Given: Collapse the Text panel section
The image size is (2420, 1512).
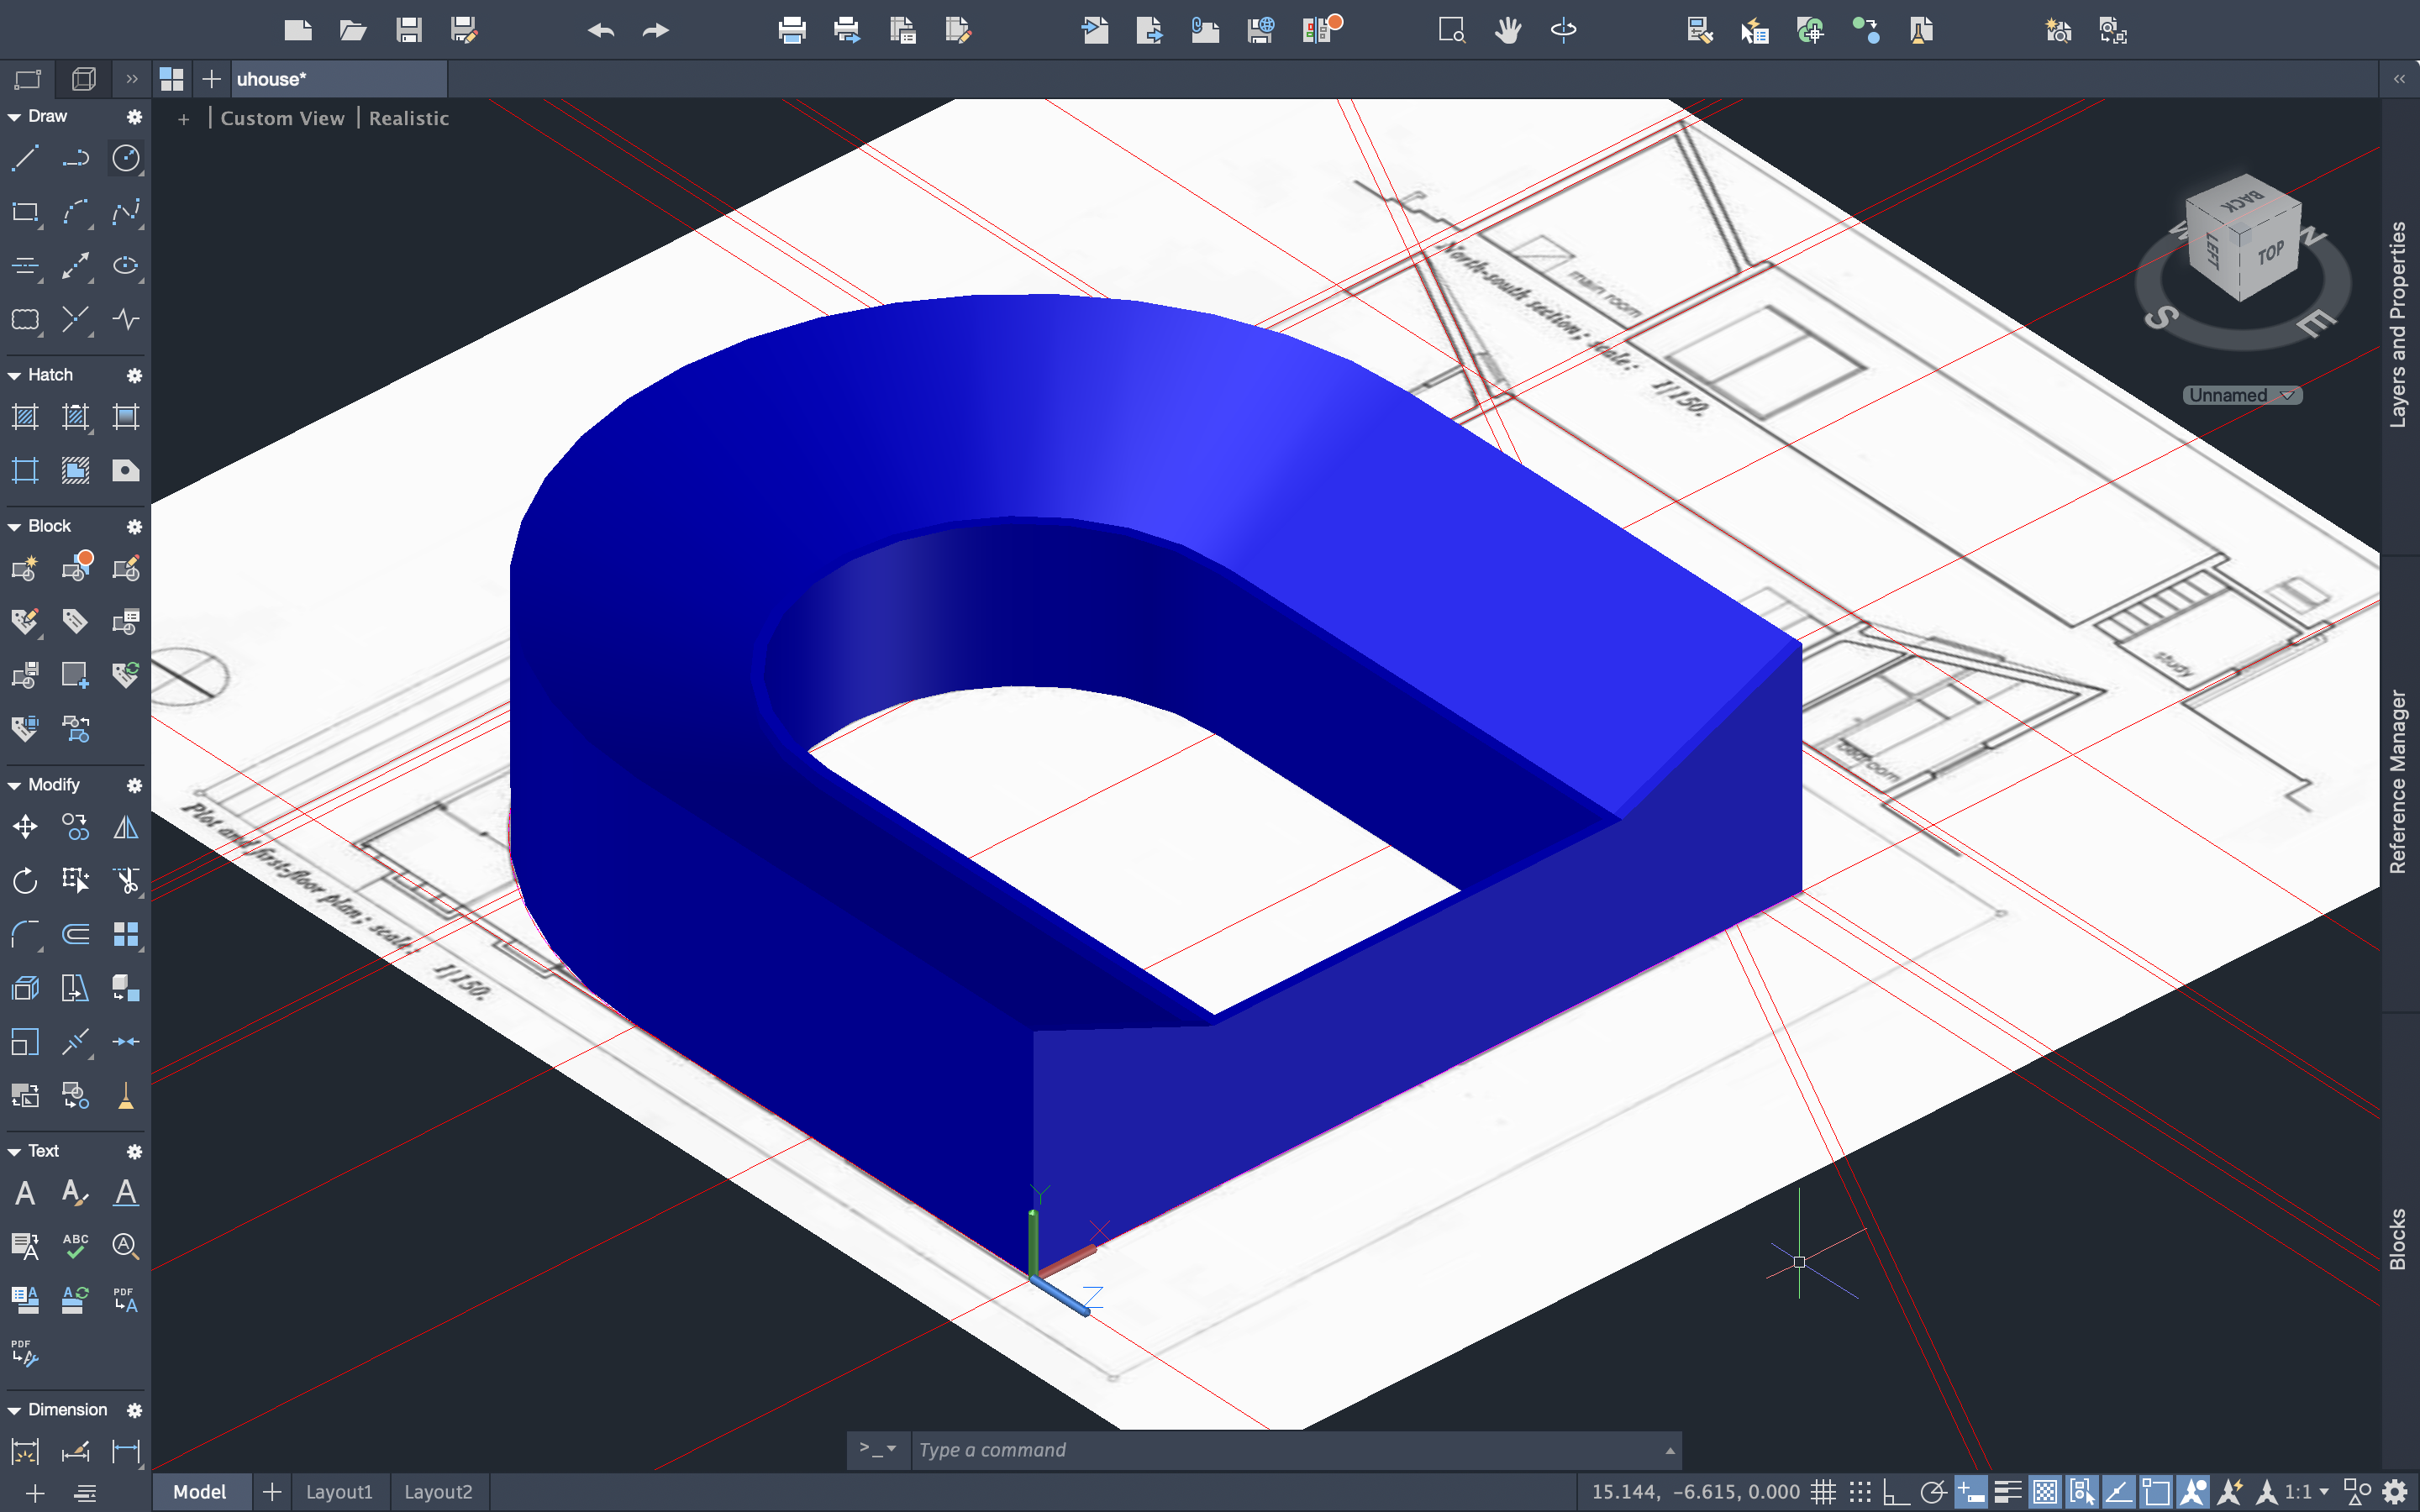Looking at the screenshot, I should [14, 1152].
